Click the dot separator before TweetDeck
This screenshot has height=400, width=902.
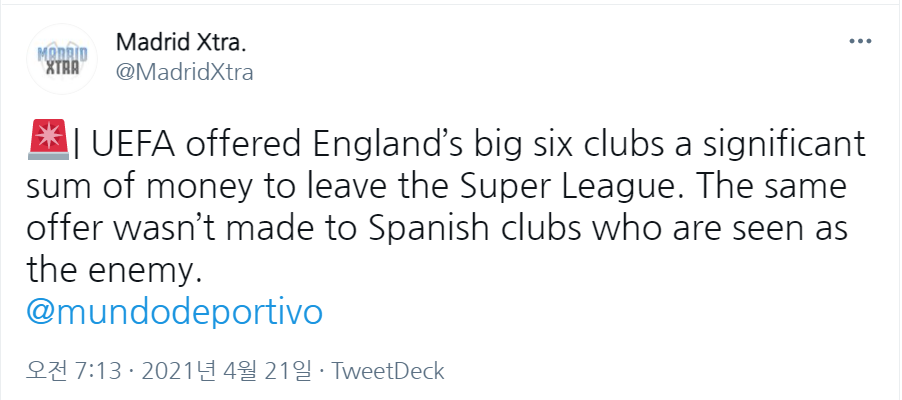[x=321, y=371]
